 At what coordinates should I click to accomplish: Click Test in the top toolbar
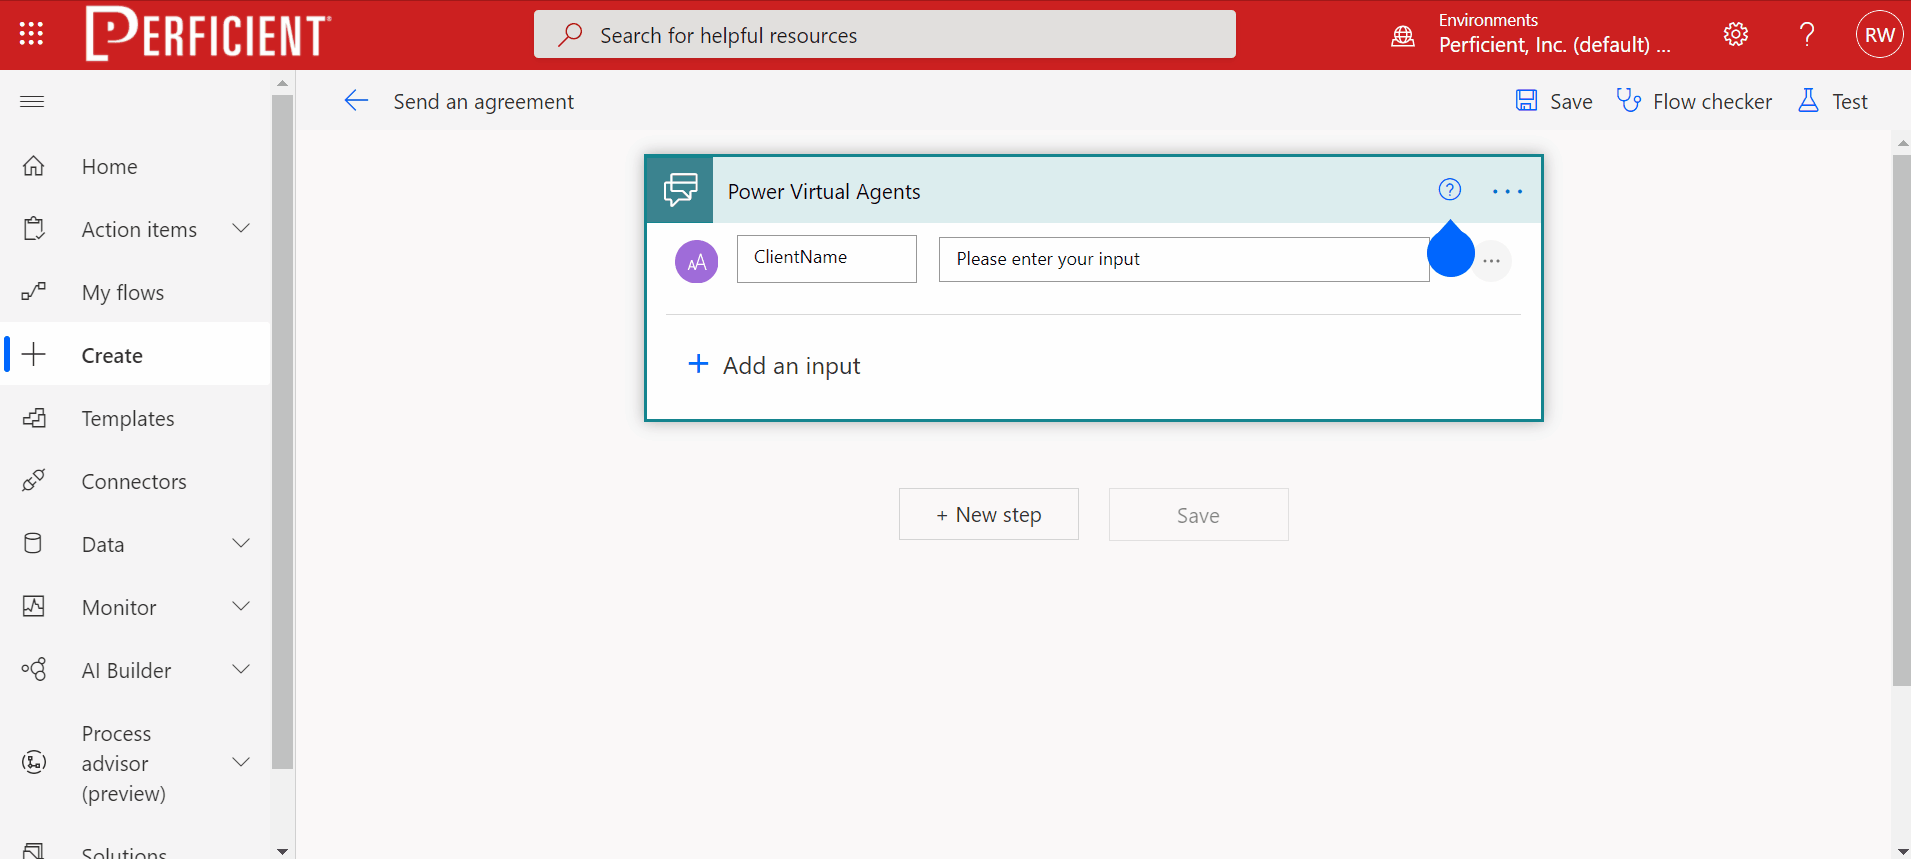coord(1833,101)
